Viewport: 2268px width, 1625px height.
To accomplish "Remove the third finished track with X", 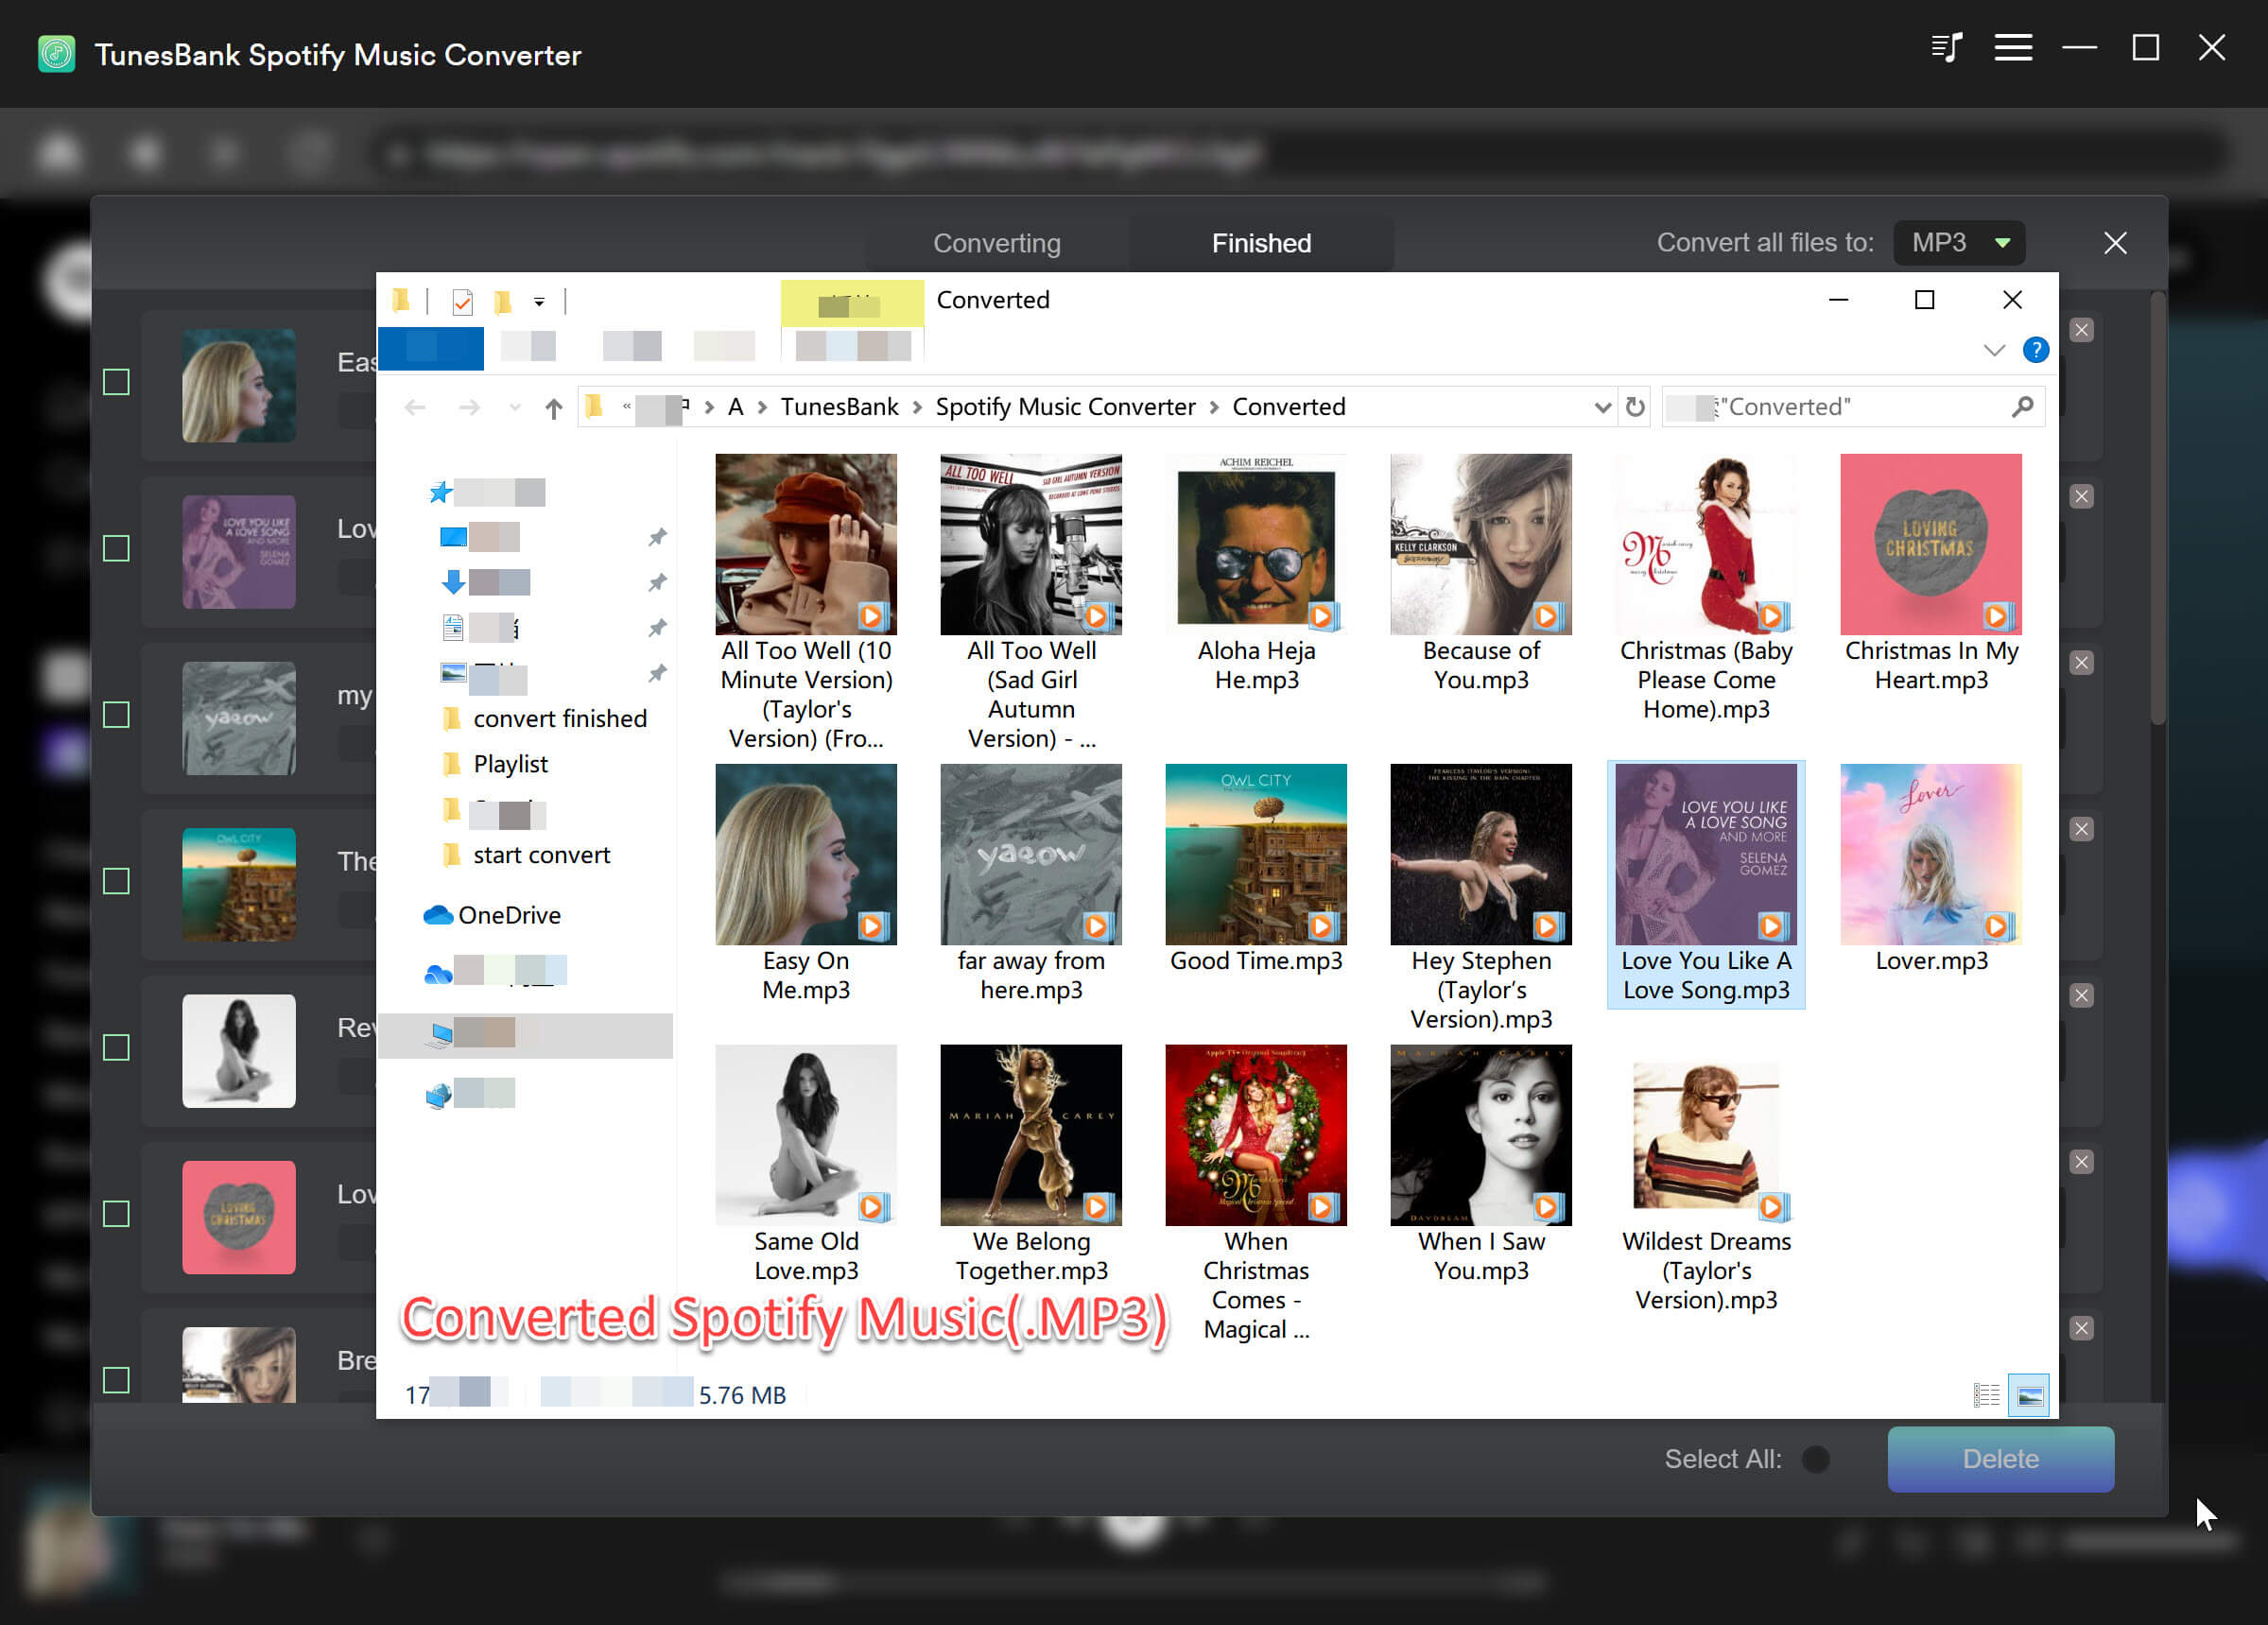I will (2082, 663).
